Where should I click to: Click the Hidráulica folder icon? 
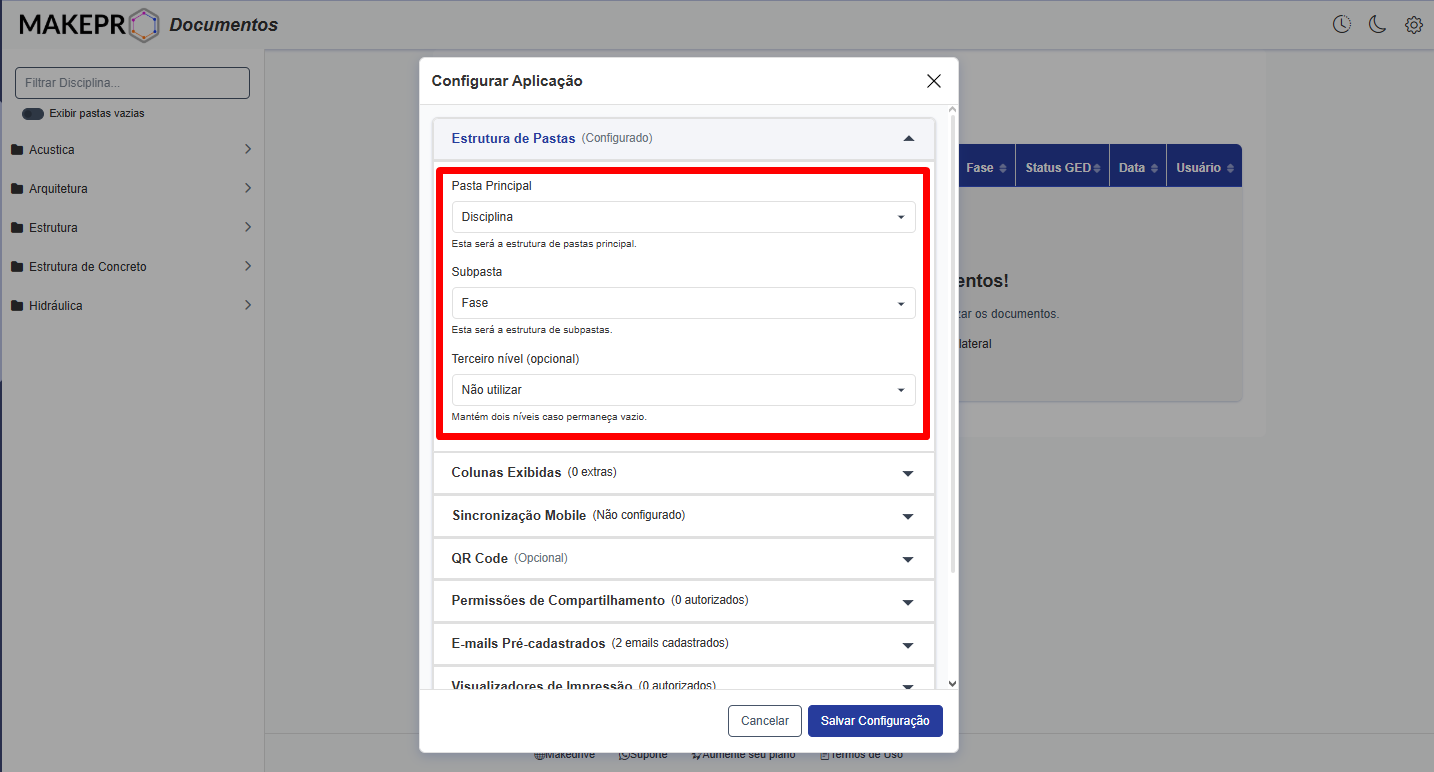click(17, 306)
